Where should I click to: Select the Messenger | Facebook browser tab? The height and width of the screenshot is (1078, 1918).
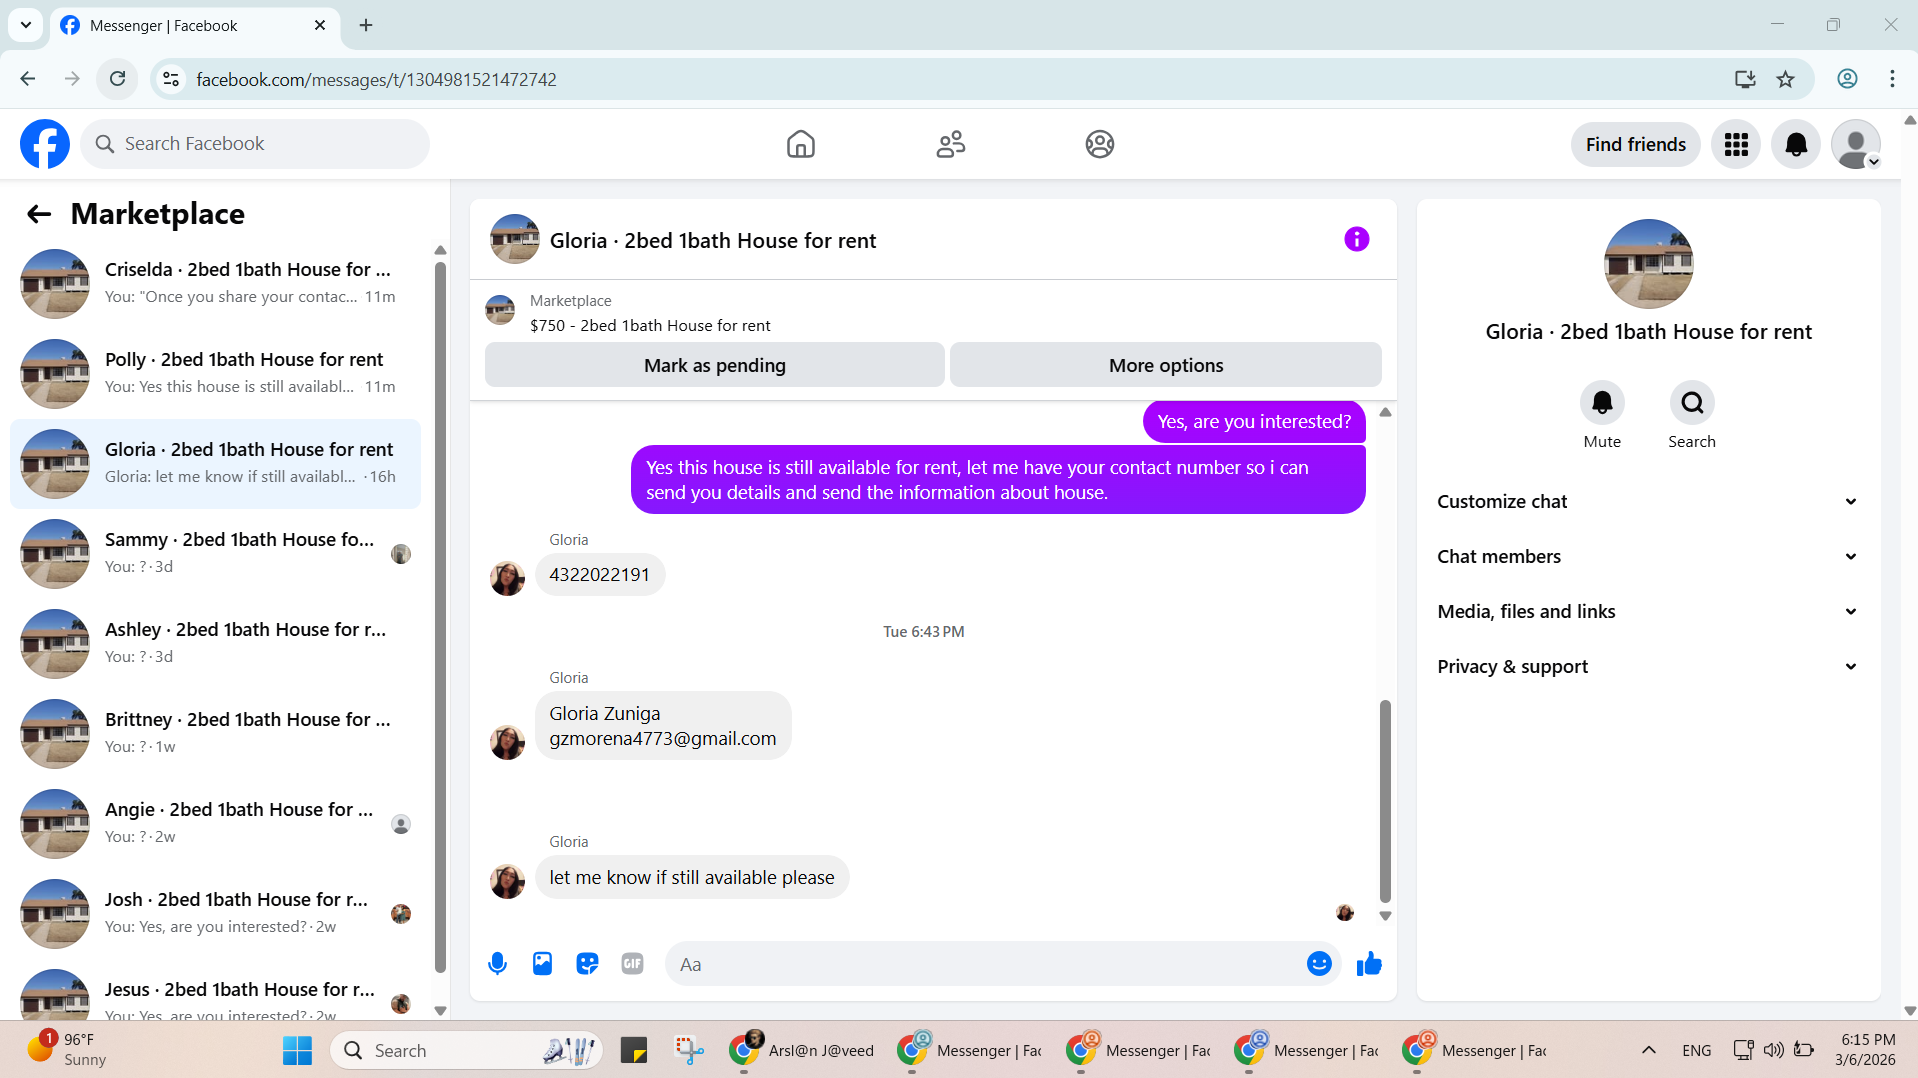click(x=195, y=25)
